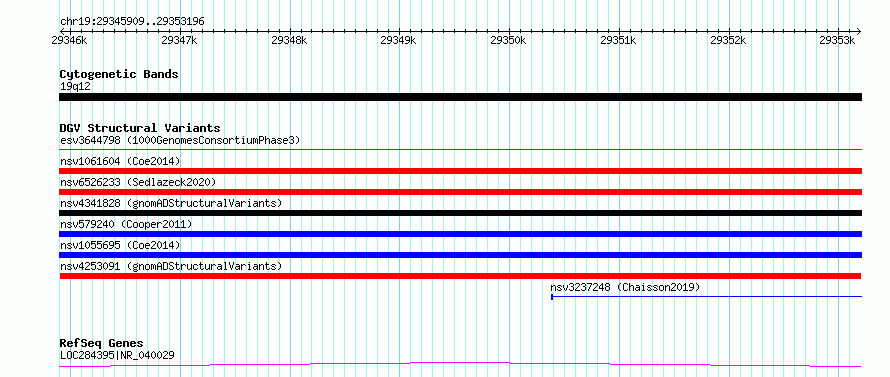Select the blue nsv579240 variant bar

click(460, 234)
